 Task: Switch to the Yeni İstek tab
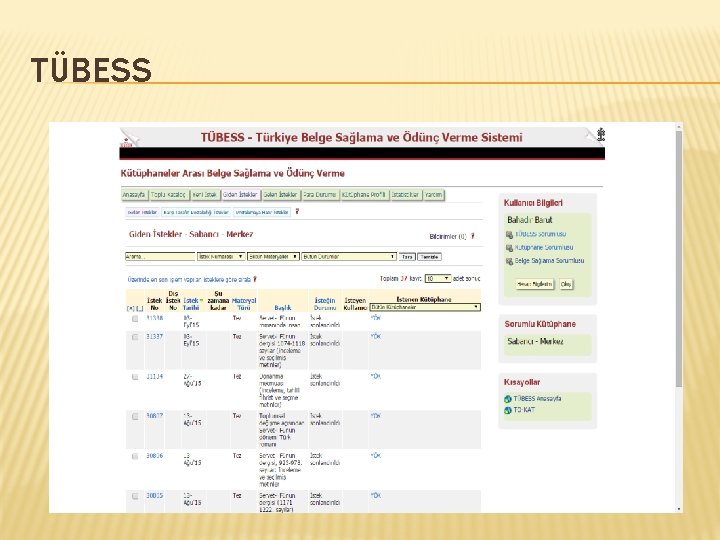(x=204, y=195)
